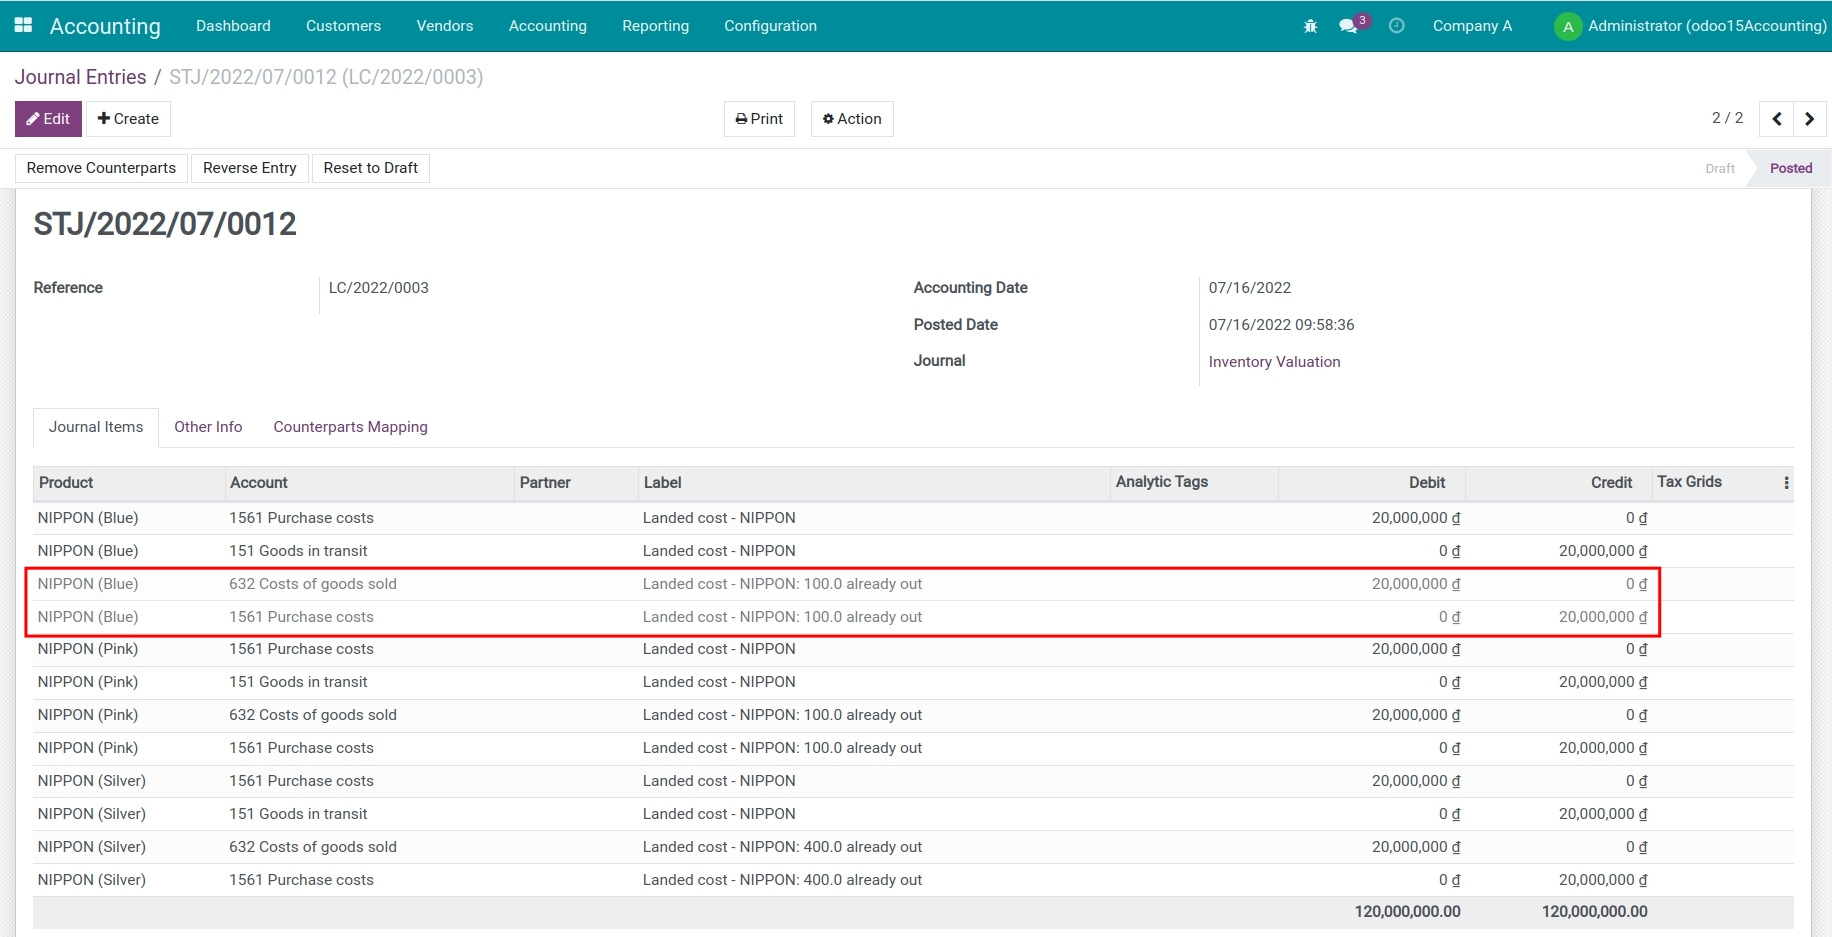
Task: Open the activities clock icon
Action: (1396, 26)
